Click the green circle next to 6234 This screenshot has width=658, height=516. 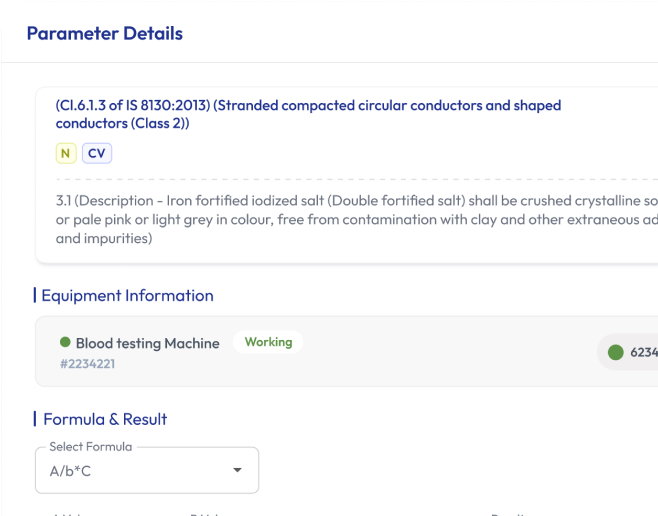coord(615,352)
